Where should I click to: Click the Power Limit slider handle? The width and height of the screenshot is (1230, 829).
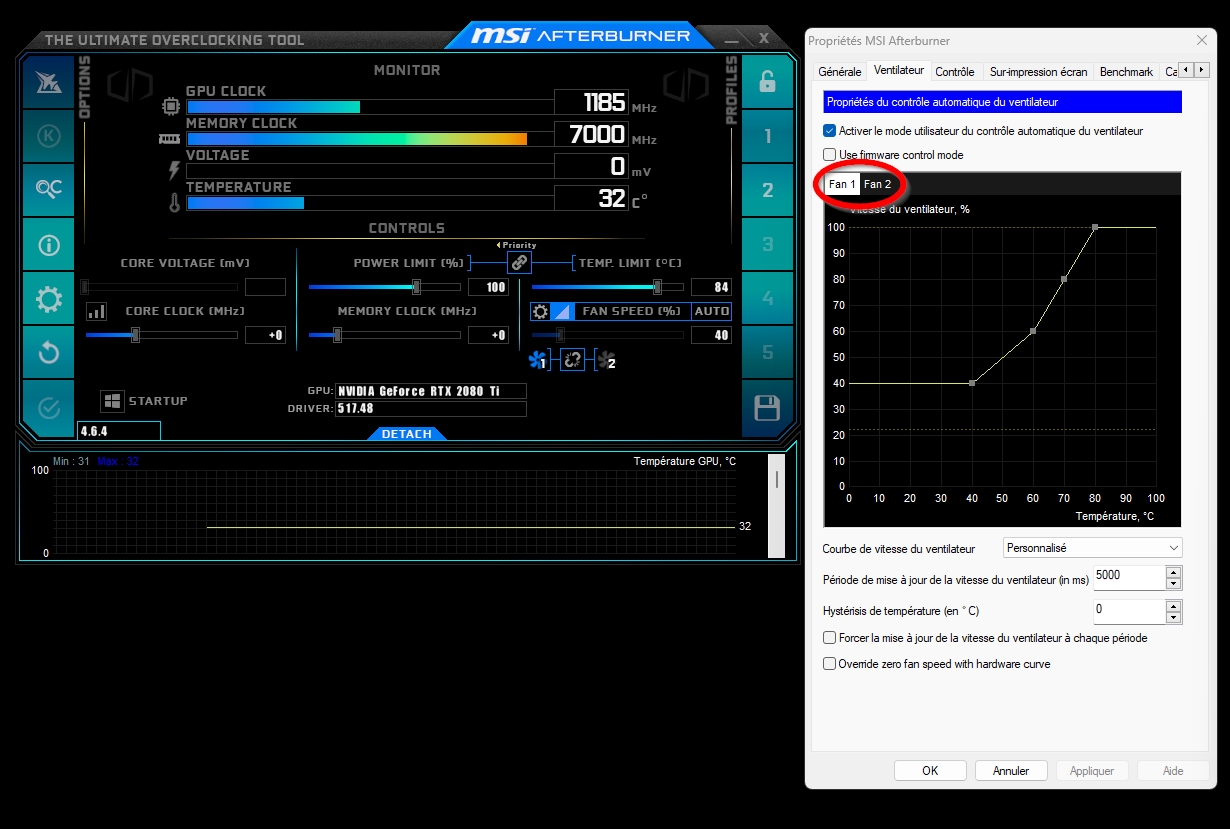416,287
